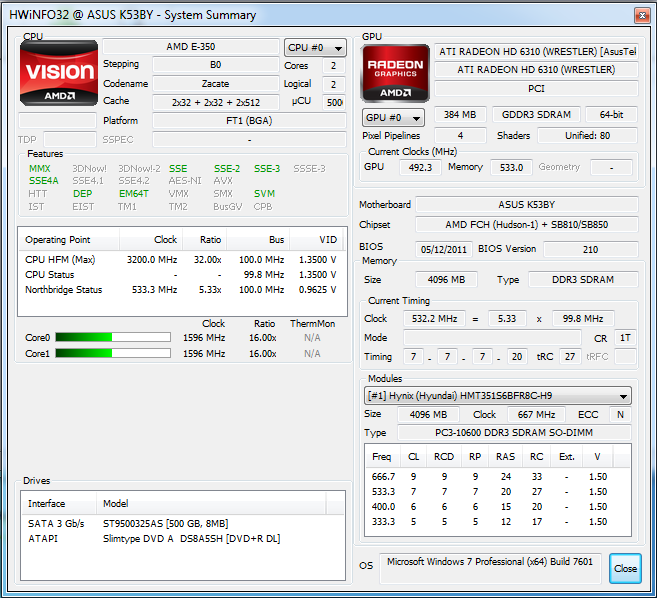Click the RAS column header in module table
Screen dimensions: 657x598
(x=505, y=456)
